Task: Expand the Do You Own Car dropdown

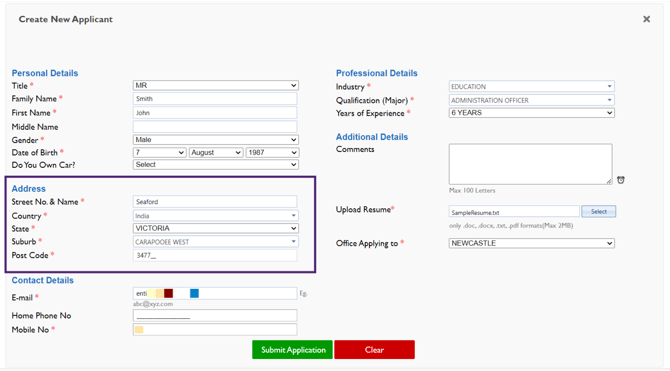Action: tap(215, 165)
